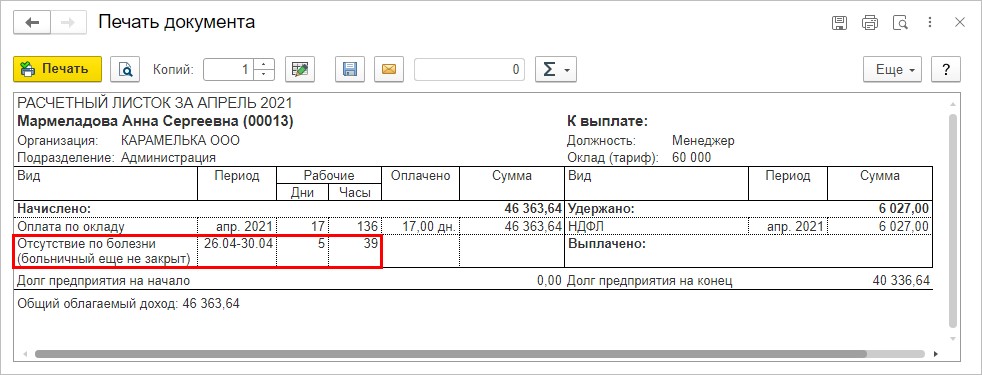Click the yellow Печать button
This screenshot has height=375, width=982.
click(x=57, y=69)
